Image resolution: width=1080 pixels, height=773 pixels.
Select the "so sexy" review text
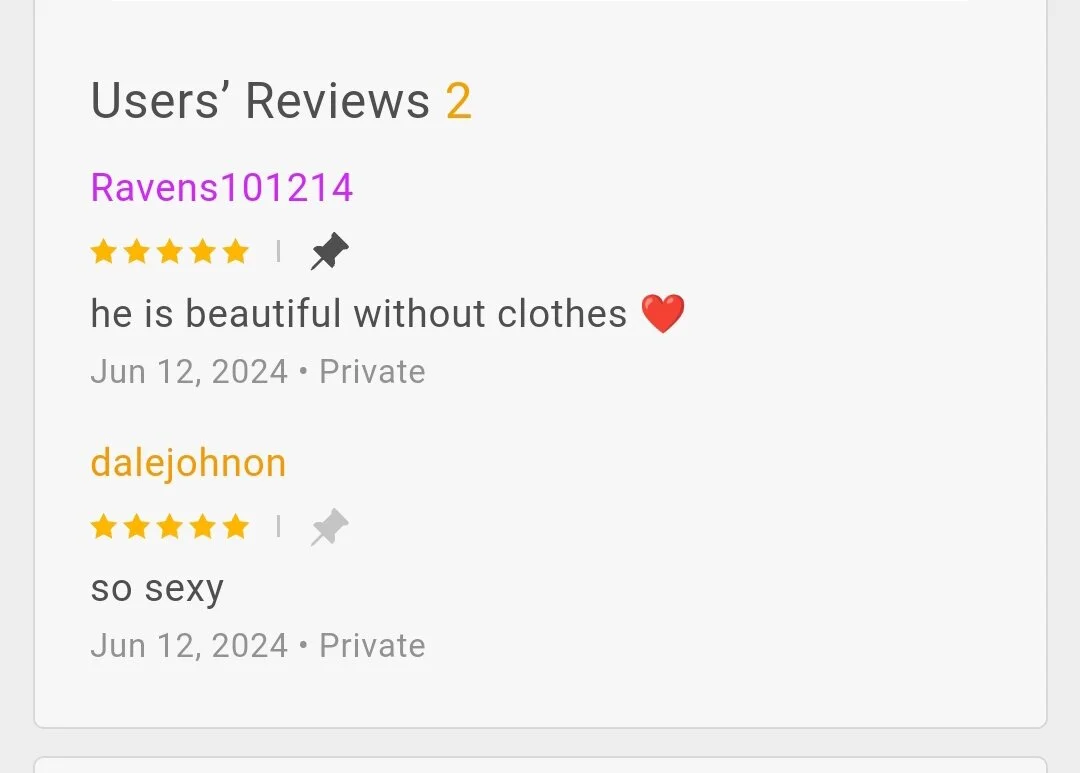coord(157,589)
